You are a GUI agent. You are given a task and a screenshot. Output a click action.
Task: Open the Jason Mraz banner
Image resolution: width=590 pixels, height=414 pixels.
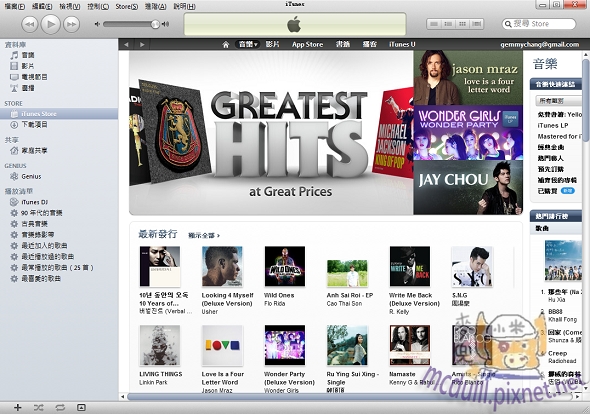pyautogui.click(x=468, y=78)
